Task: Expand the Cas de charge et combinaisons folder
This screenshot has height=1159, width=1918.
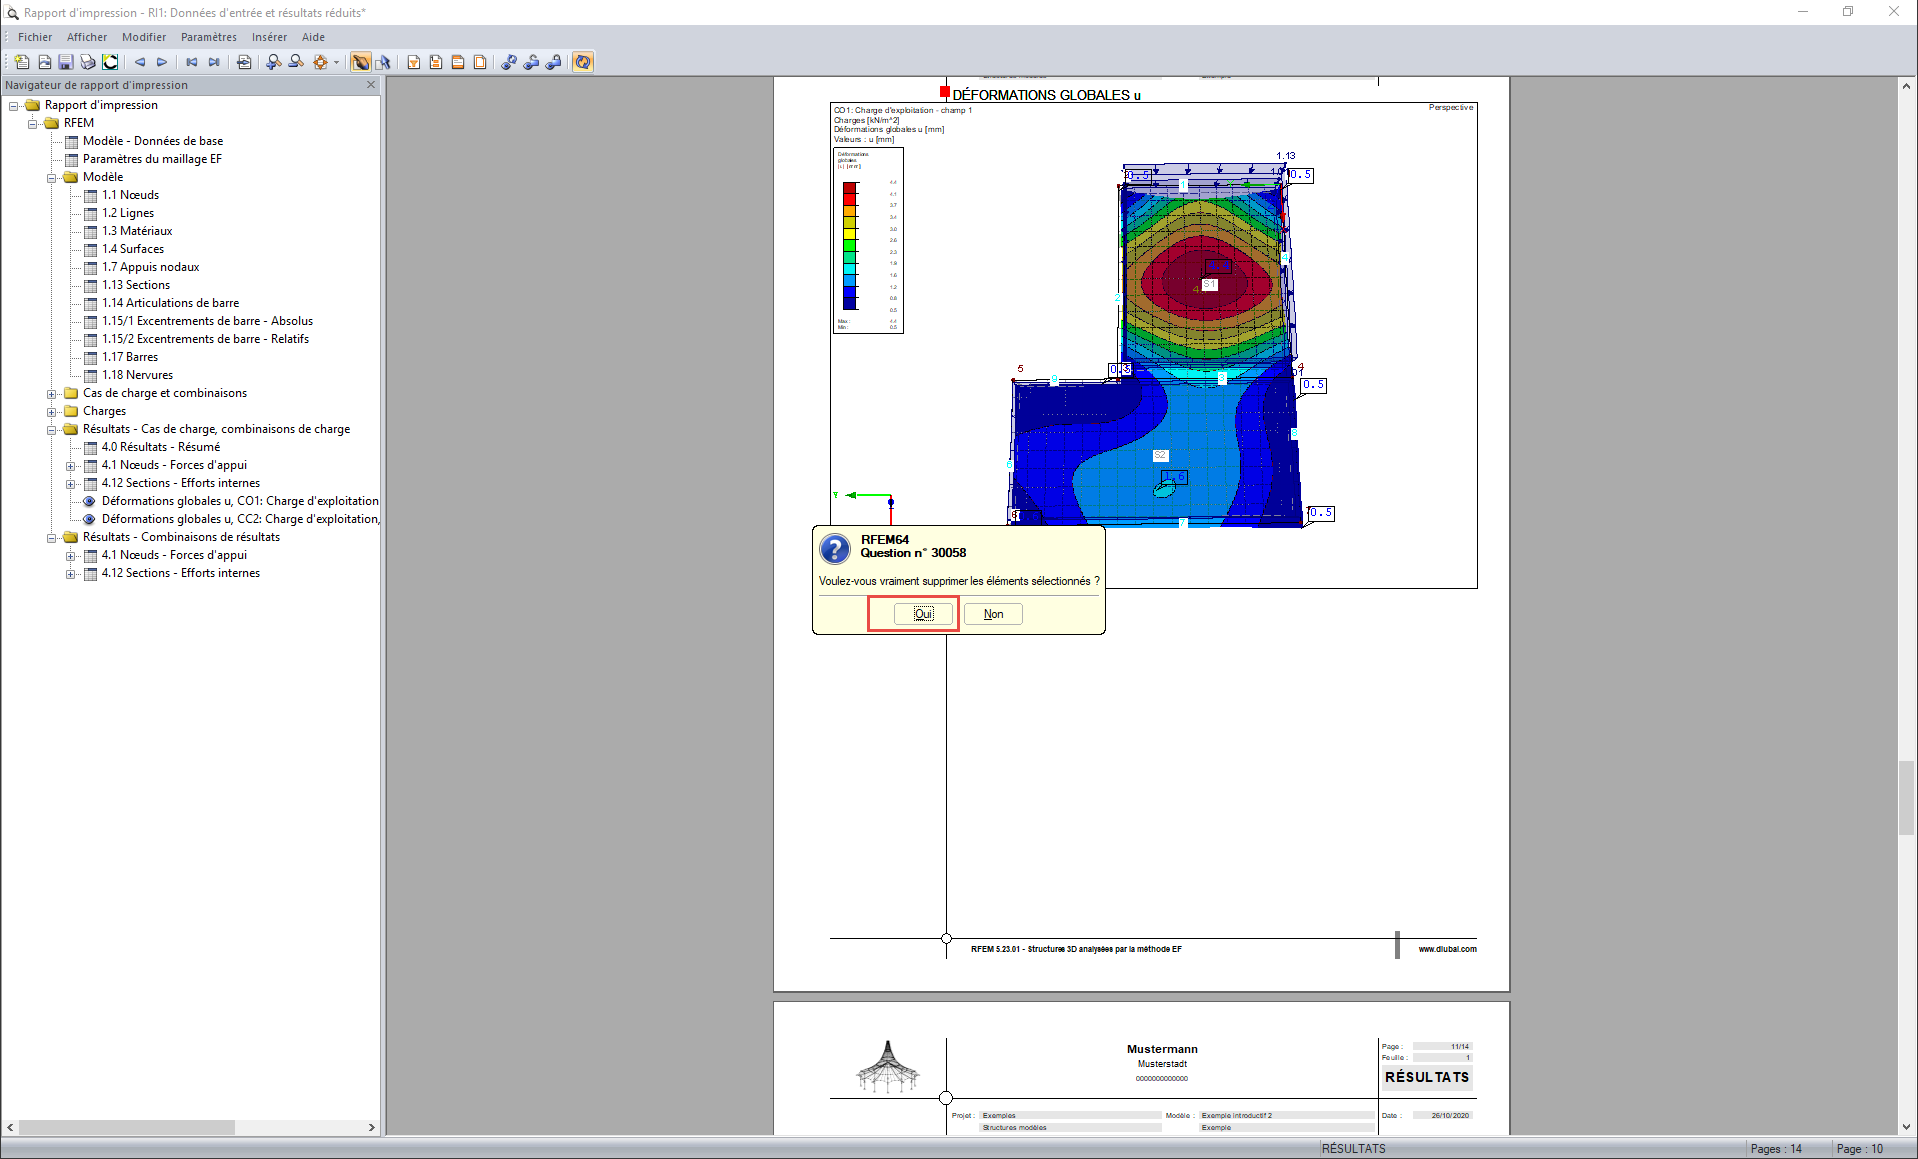Action: tap(51, 393)
